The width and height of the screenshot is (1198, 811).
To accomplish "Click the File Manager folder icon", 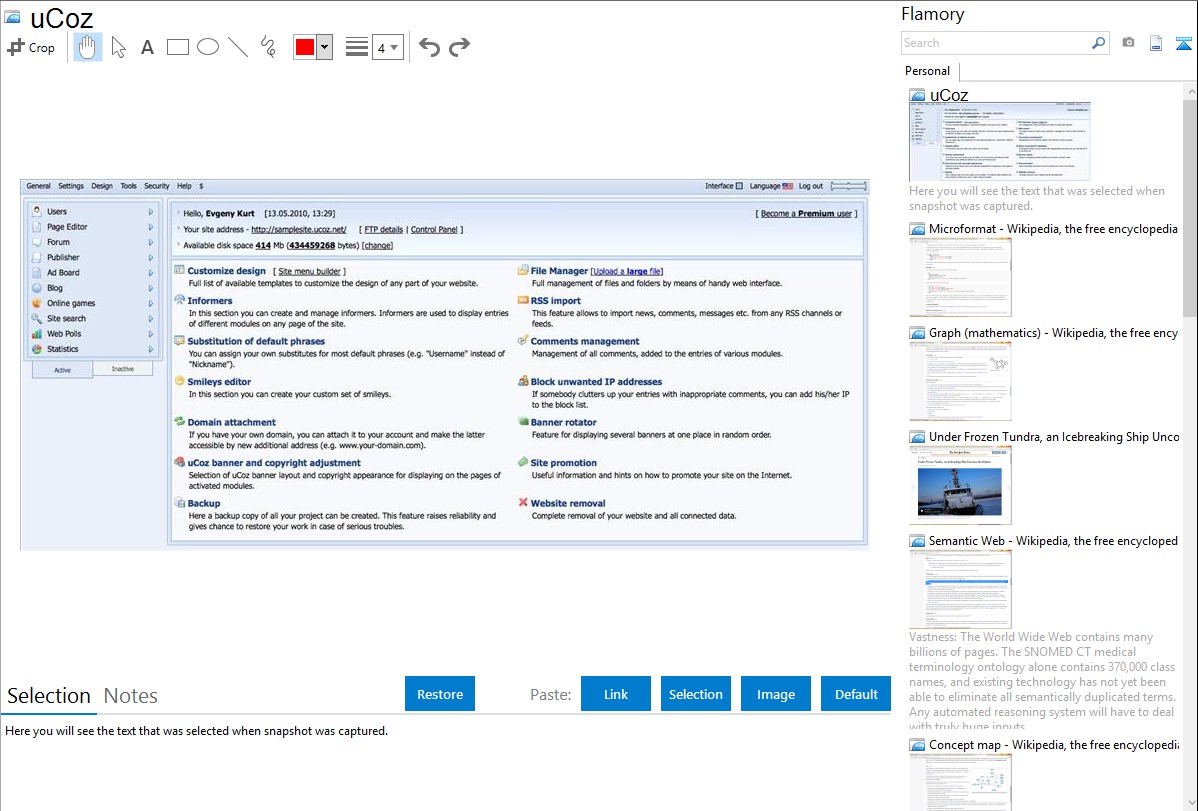I will click(x=523, y=270).
